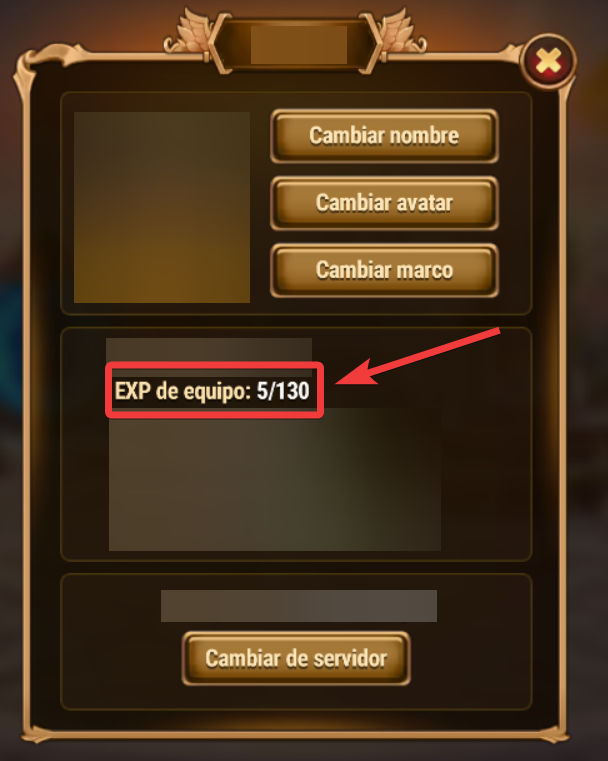Click the blurred server name bar
The width and height of the screenshot is (608, 761).
[299, 606]
